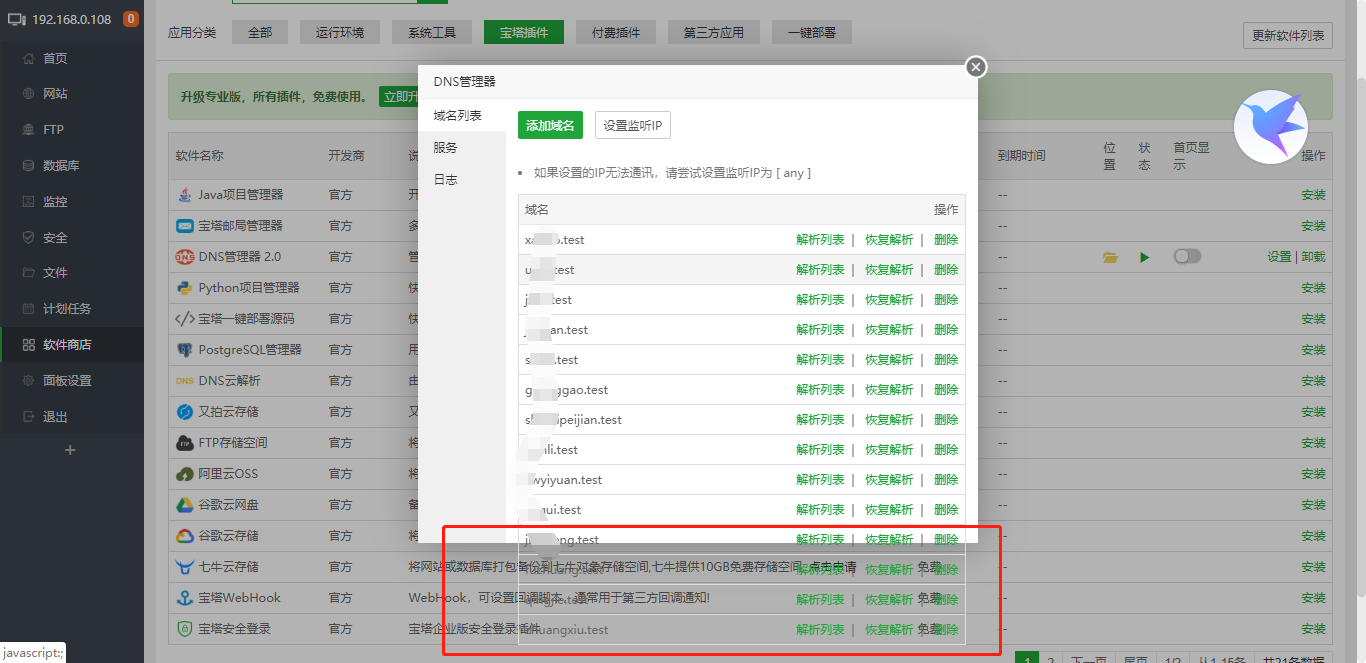Image resolution: width=1366 pixels, height=663 pixels.
Task: Open 服务 tab in DNS dialog
Action: [462, 148]
